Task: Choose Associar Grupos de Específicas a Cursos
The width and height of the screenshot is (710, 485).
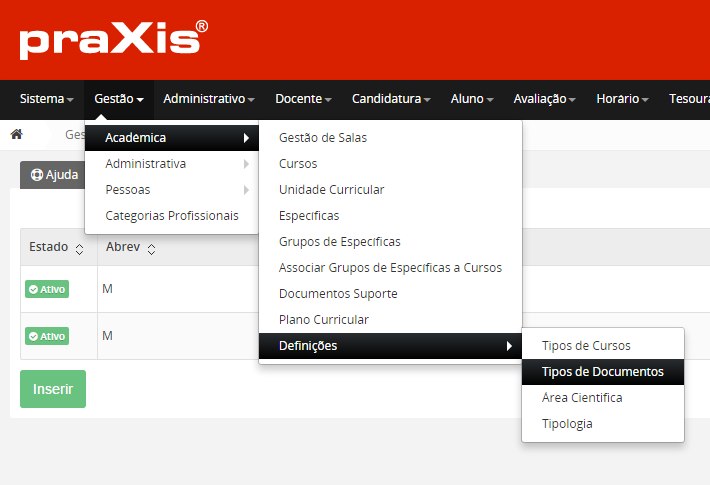Action: tap(390, 268)
